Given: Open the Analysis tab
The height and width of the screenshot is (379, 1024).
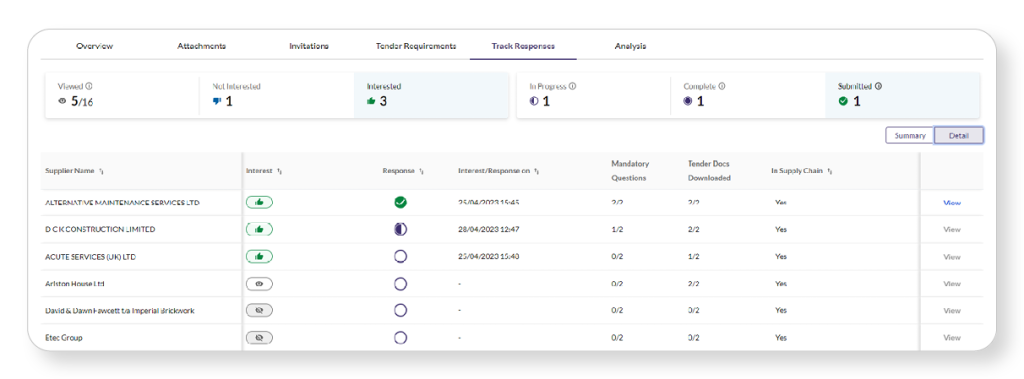Looking at the screenshot, I should click(630, 46).
